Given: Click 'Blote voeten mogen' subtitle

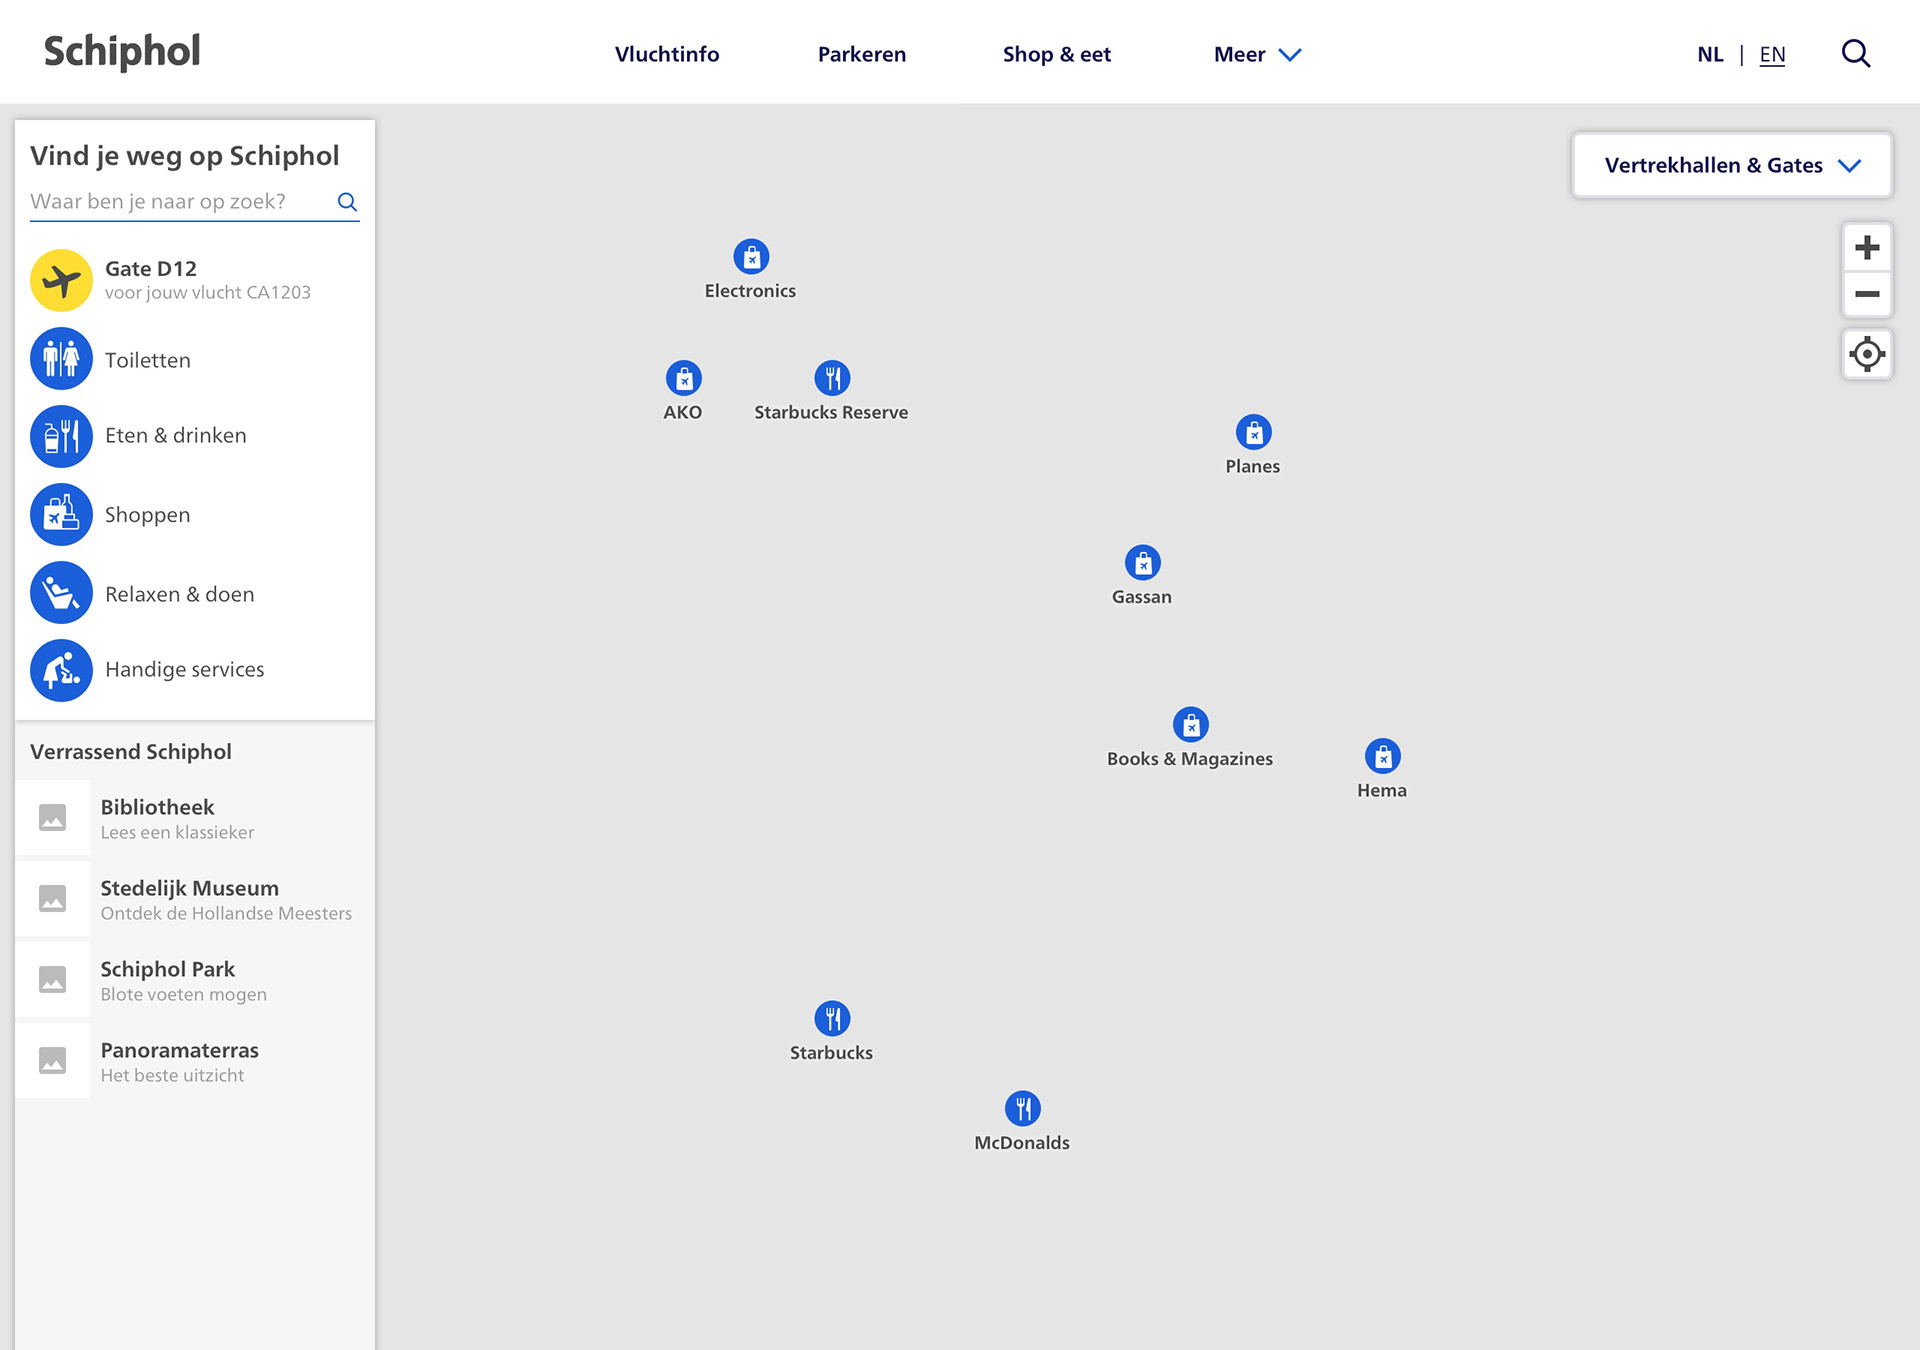Looking at the screenshot, I should 184,994.
